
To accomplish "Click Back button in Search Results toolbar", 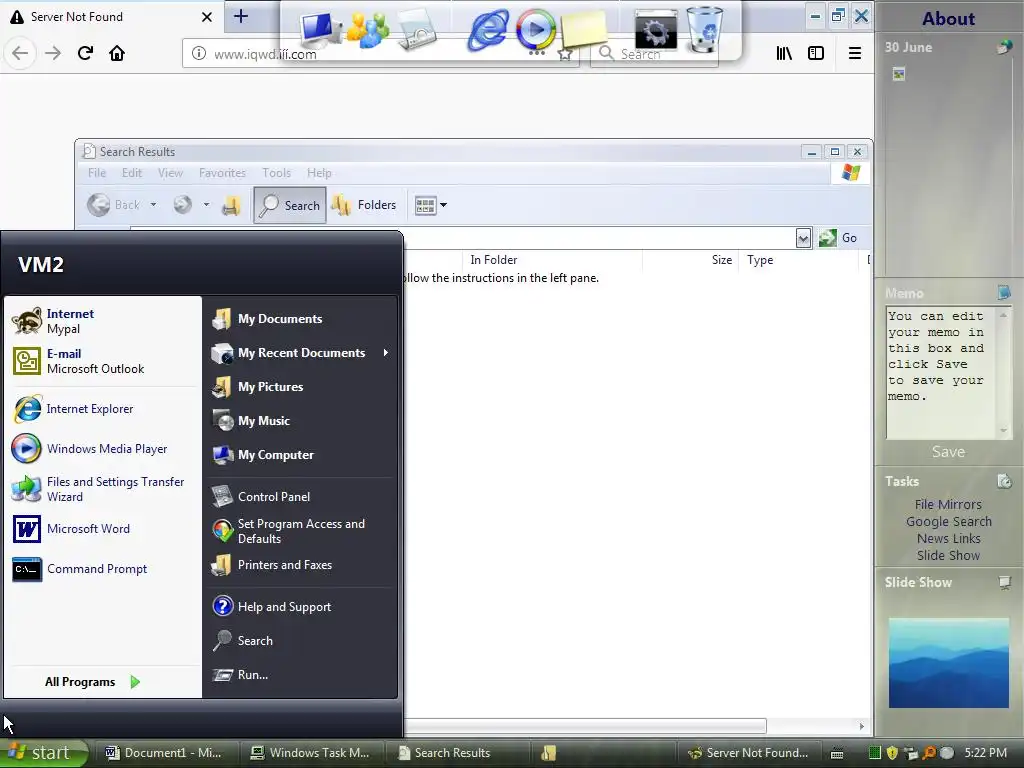I will (114, 205).
